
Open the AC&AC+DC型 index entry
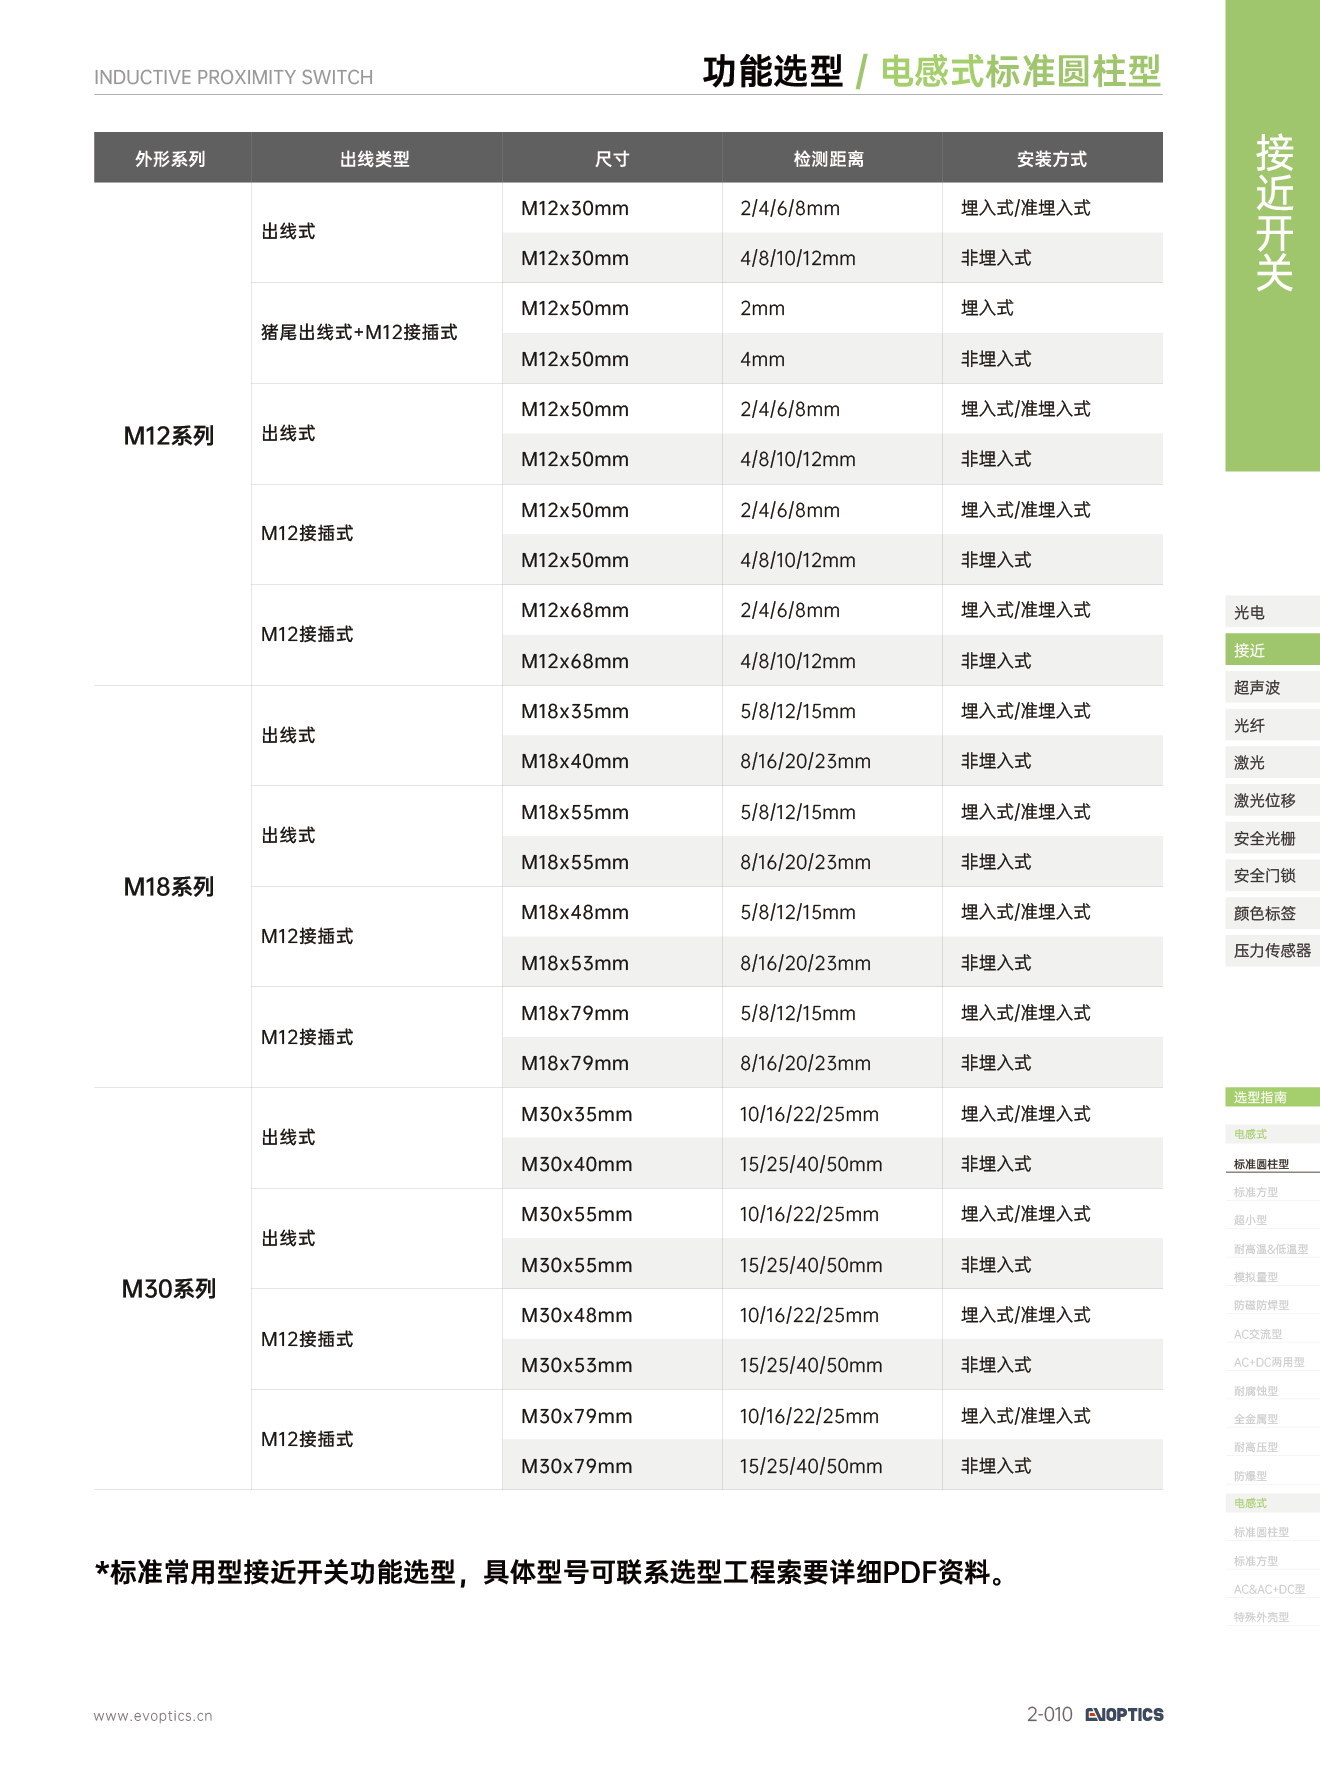1270,1589
